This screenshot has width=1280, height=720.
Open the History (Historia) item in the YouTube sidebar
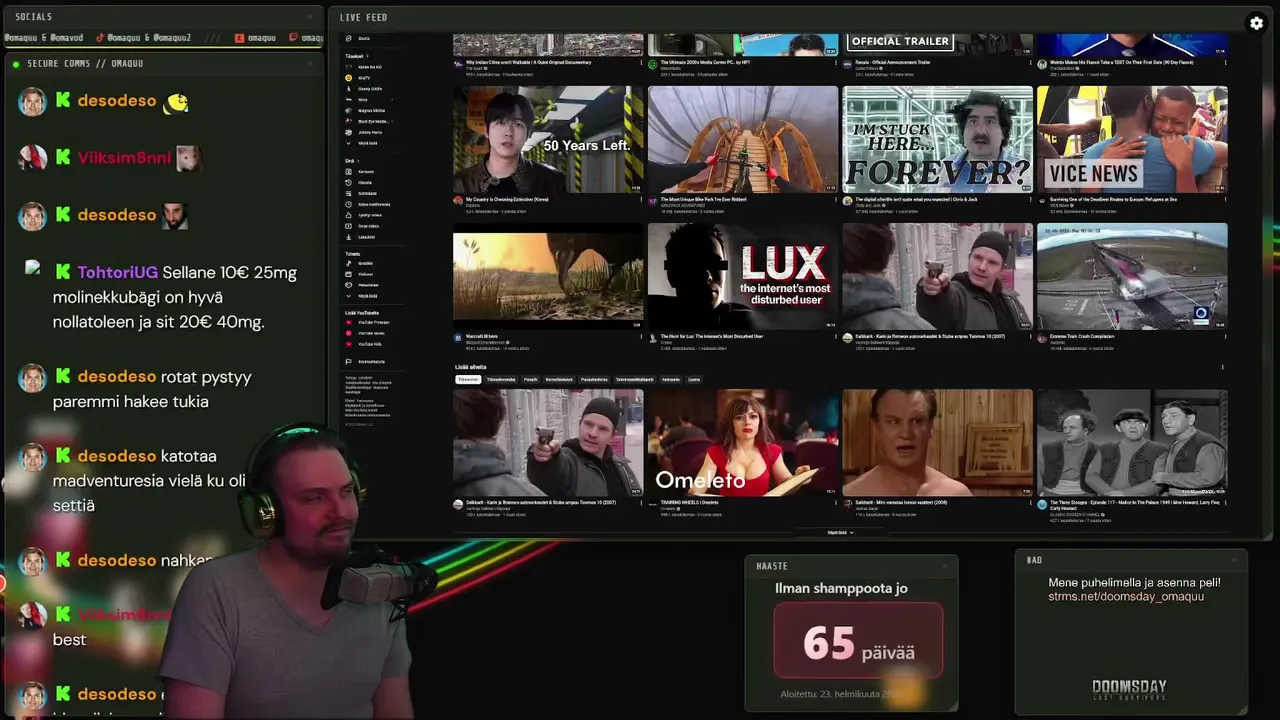click(358, 182)
